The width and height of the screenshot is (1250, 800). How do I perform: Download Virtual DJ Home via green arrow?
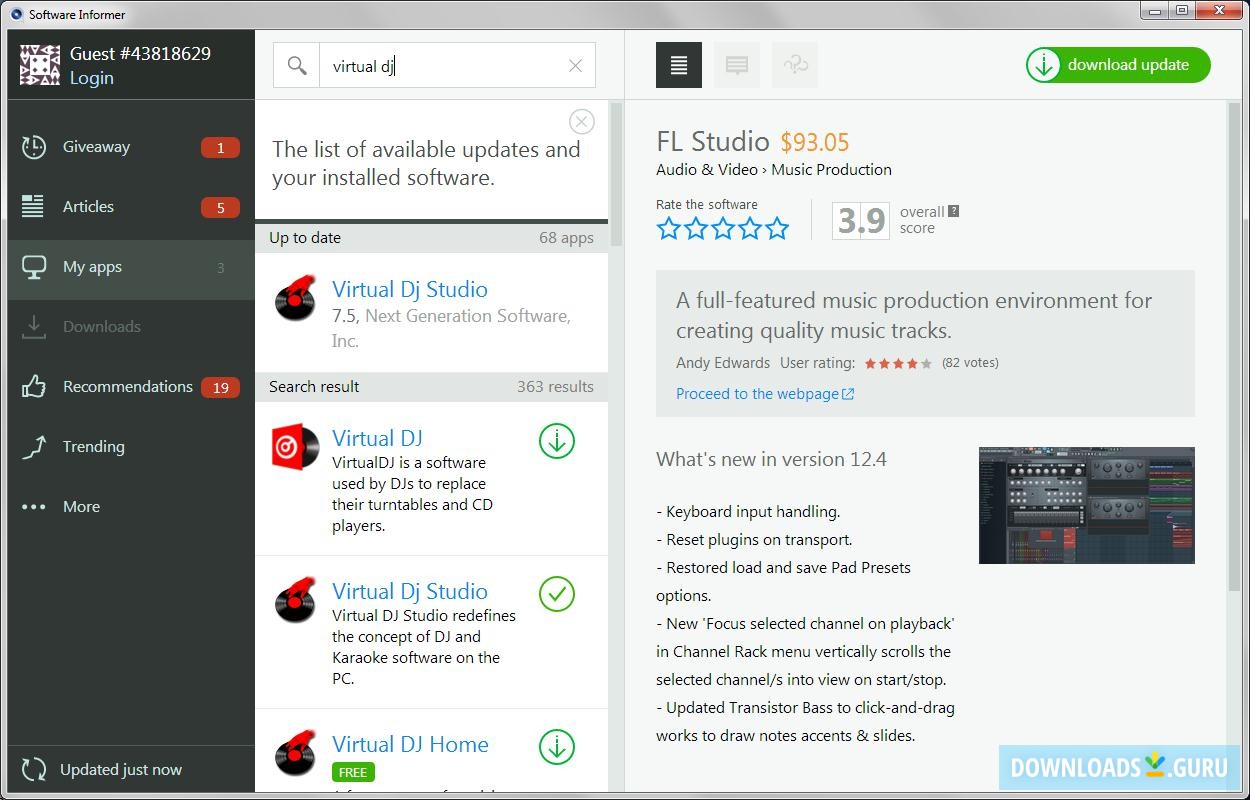pyautogui.click(x=557, y=747)
